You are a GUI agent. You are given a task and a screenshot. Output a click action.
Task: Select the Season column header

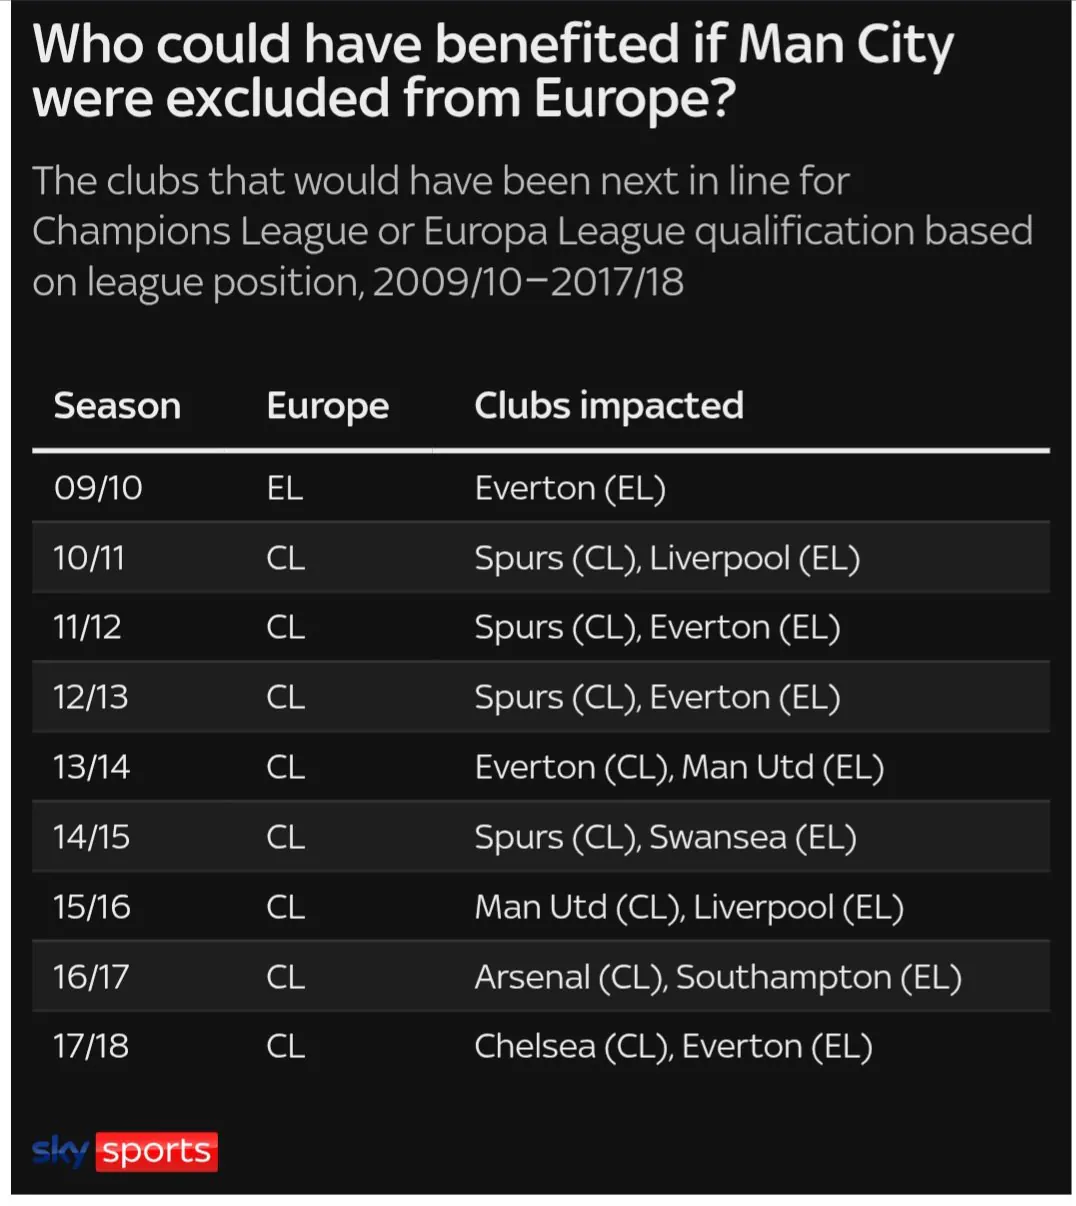click(x=117, y=406)
